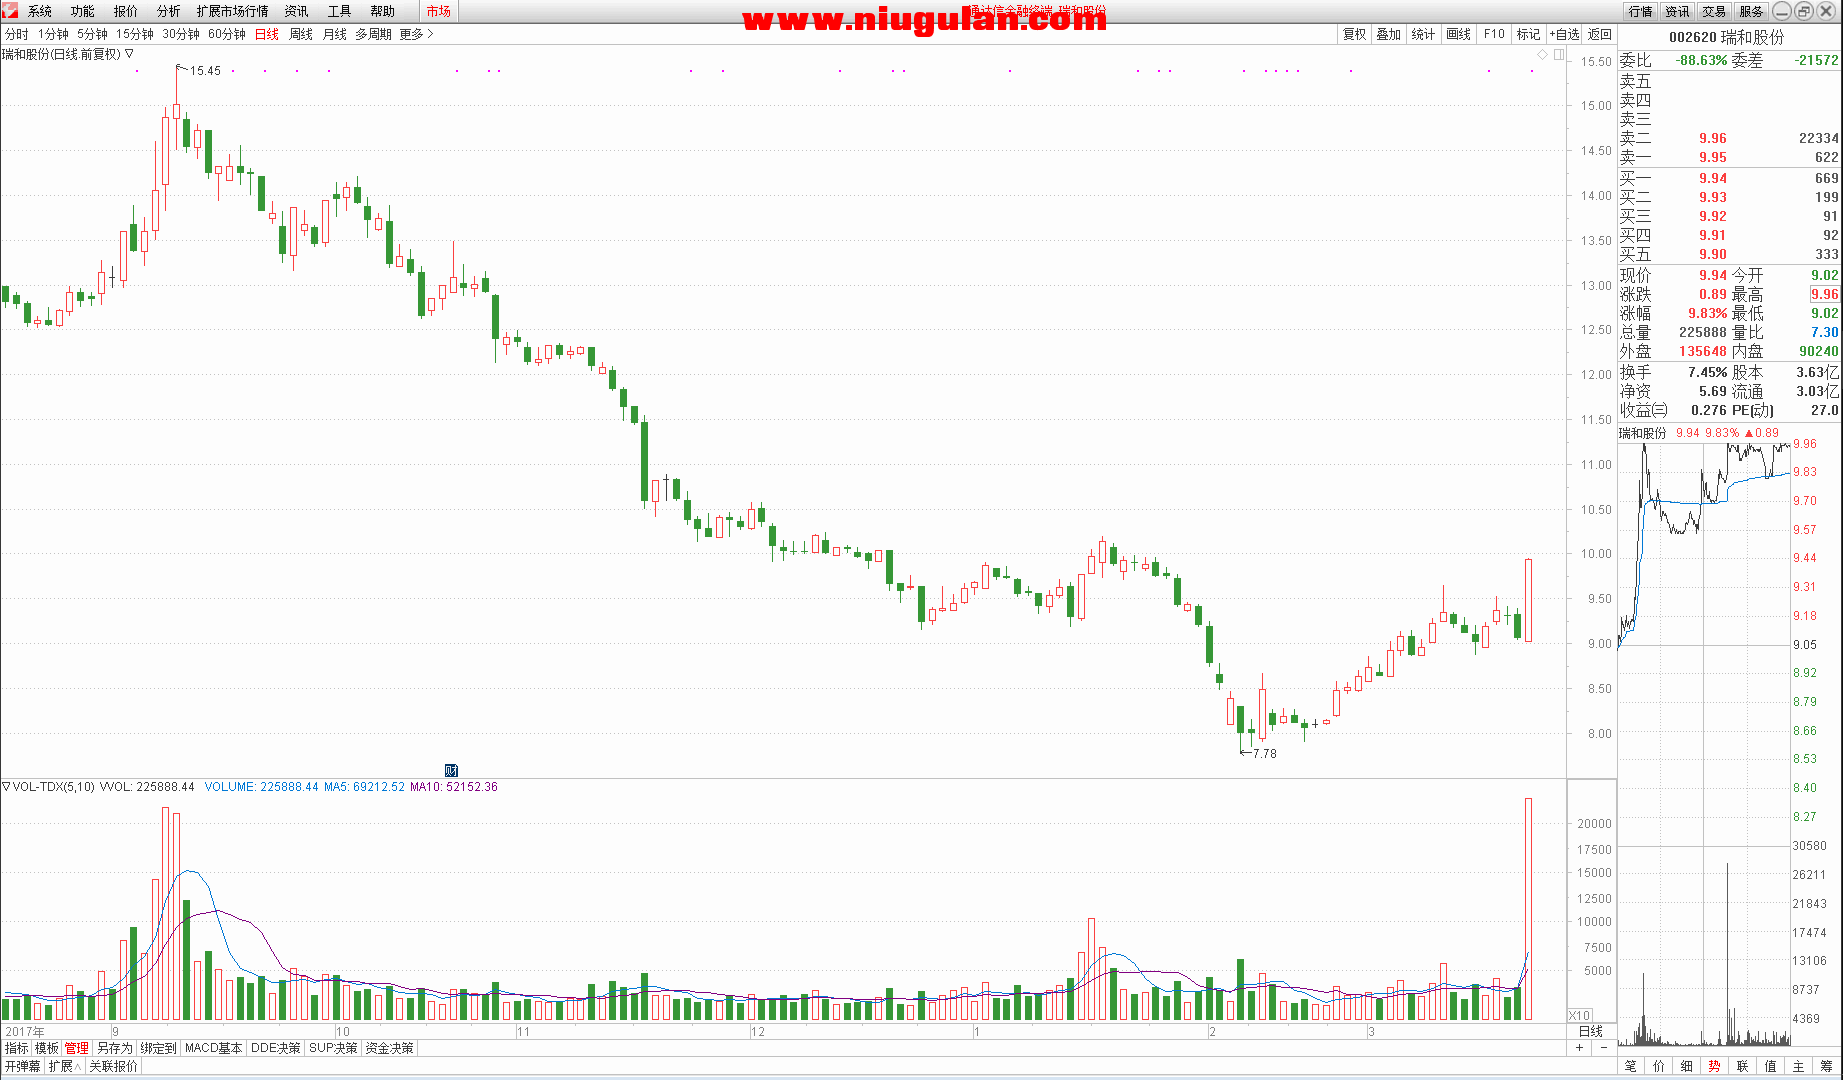Screen dimensions: 1843x1080
Task: Click the 返回 back button
Action: coord(1600,34)
